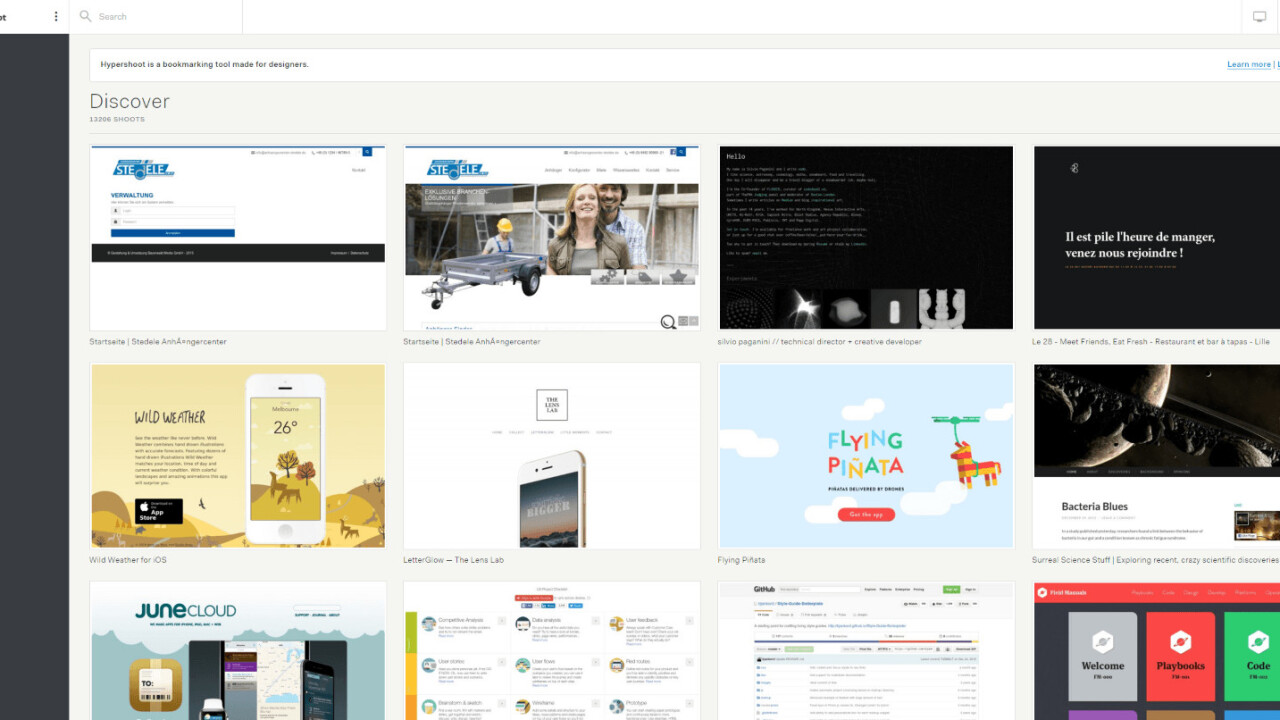This screenshot has width=1280, height=720.
Task: Open the silvio paganini dark terminal thumbnail
Action: [866, 237]
